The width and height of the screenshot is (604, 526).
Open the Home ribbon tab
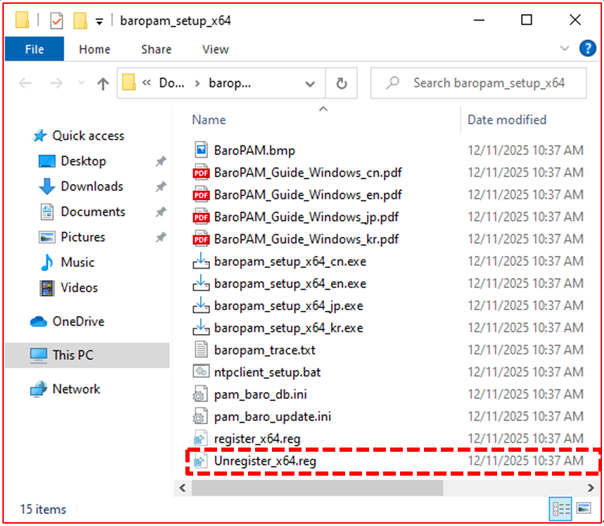click(94, 49)
